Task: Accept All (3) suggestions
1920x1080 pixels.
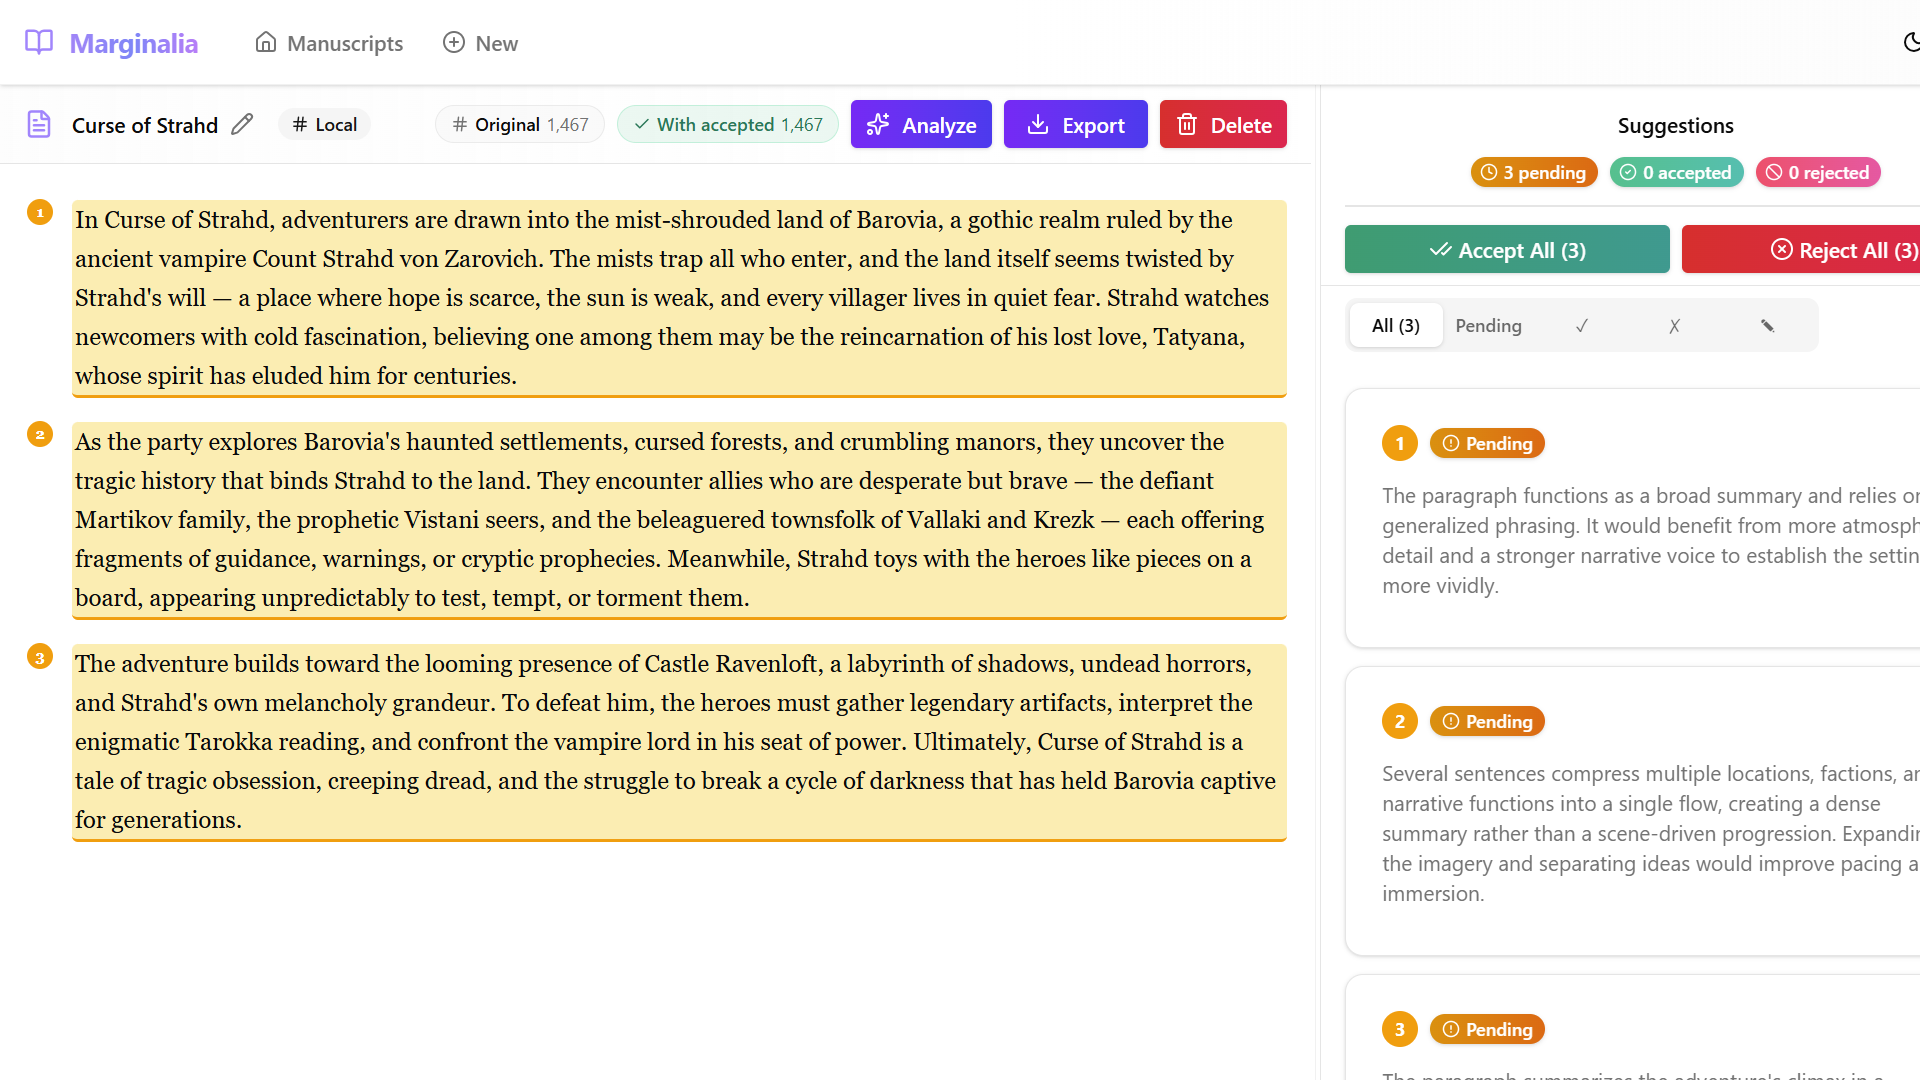Action: pyautogui.click(x=1507, y=249)
